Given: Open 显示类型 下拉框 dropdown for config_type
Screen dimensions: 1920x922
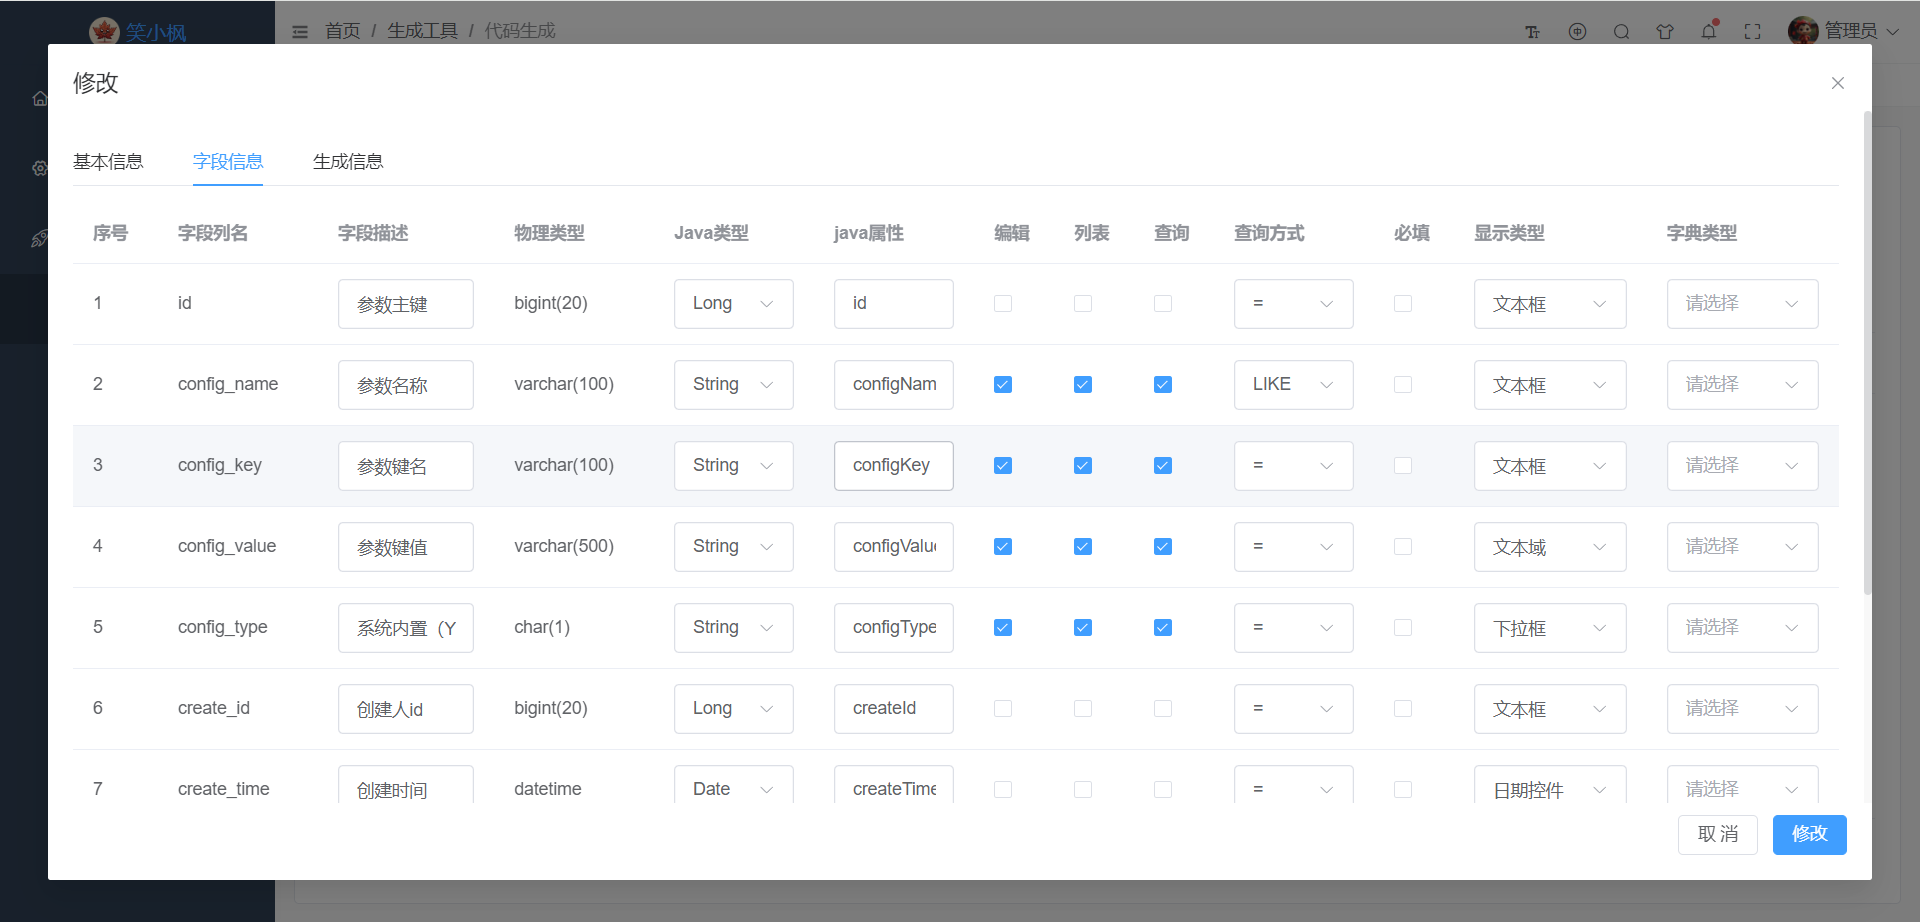Looking at the screenshot, I should coord(1550,628).
